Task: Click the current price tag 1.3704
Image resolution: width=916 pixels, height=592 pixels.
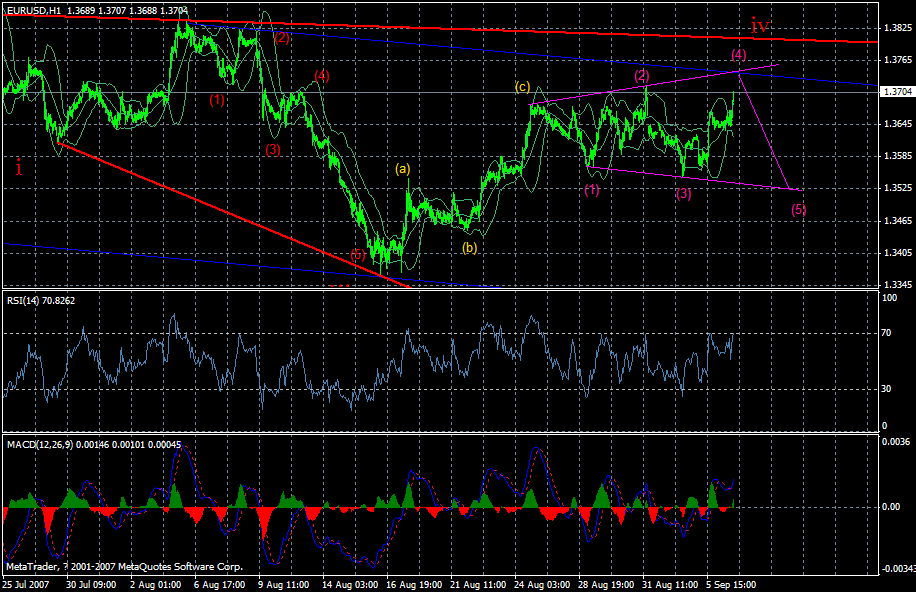Action: point(897,92)
